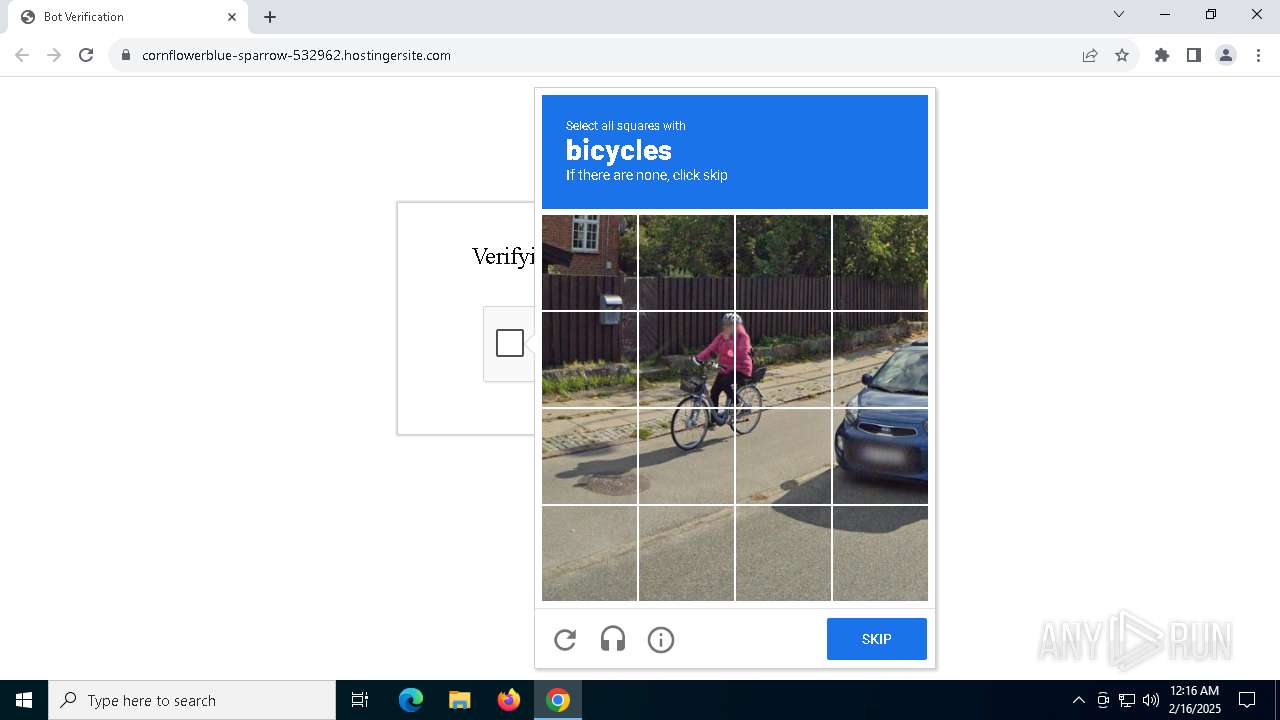Viewport: 1280px width, 720px height.
Task: Click the share page icon
Action: tap(1090, 55)
